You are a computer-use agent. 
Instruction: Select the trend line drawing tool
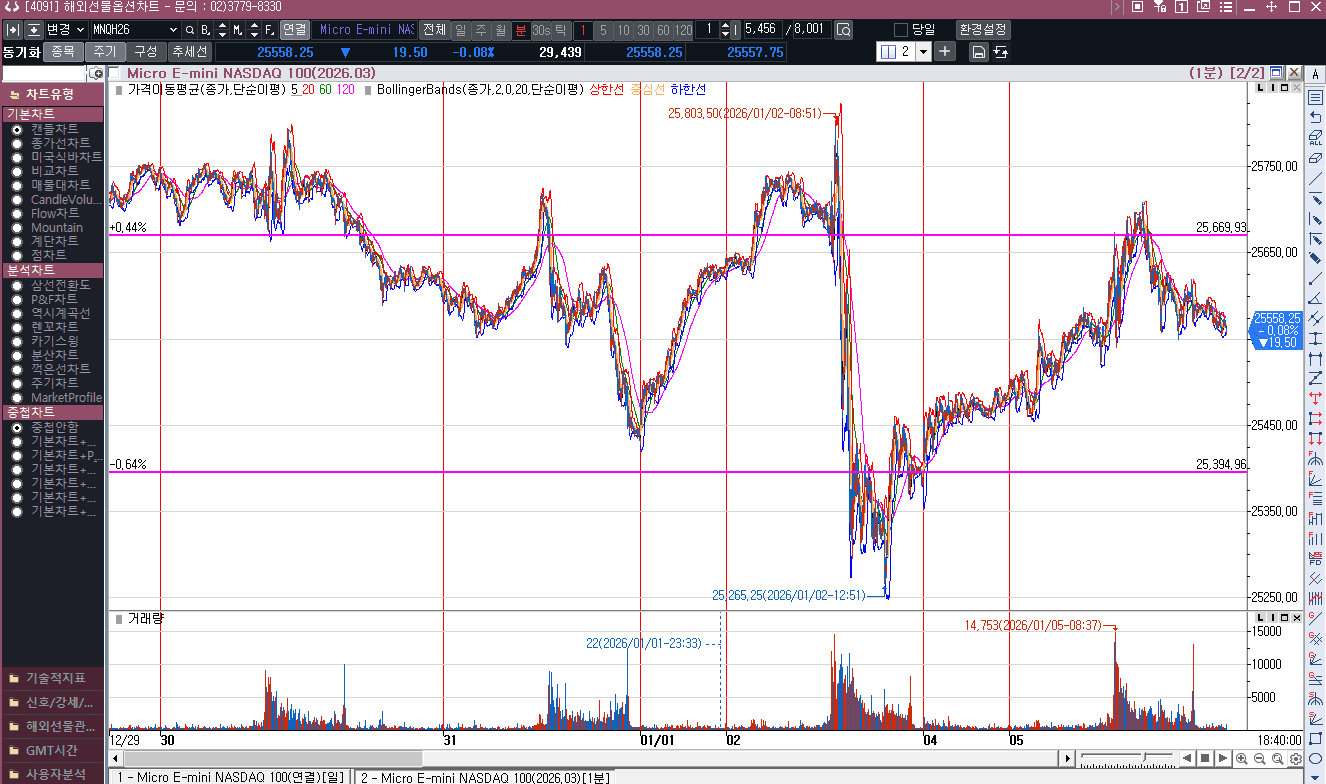pos(1315,178)
